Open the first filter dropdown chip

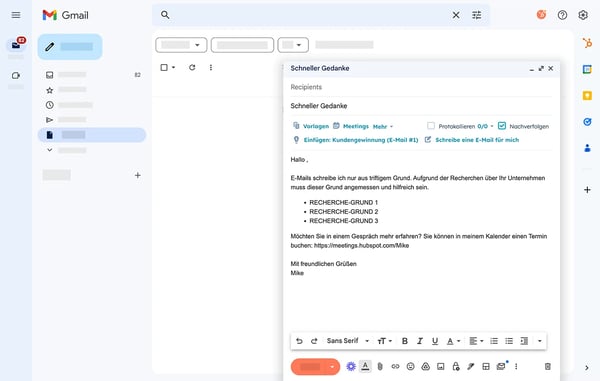coord(181,45)
